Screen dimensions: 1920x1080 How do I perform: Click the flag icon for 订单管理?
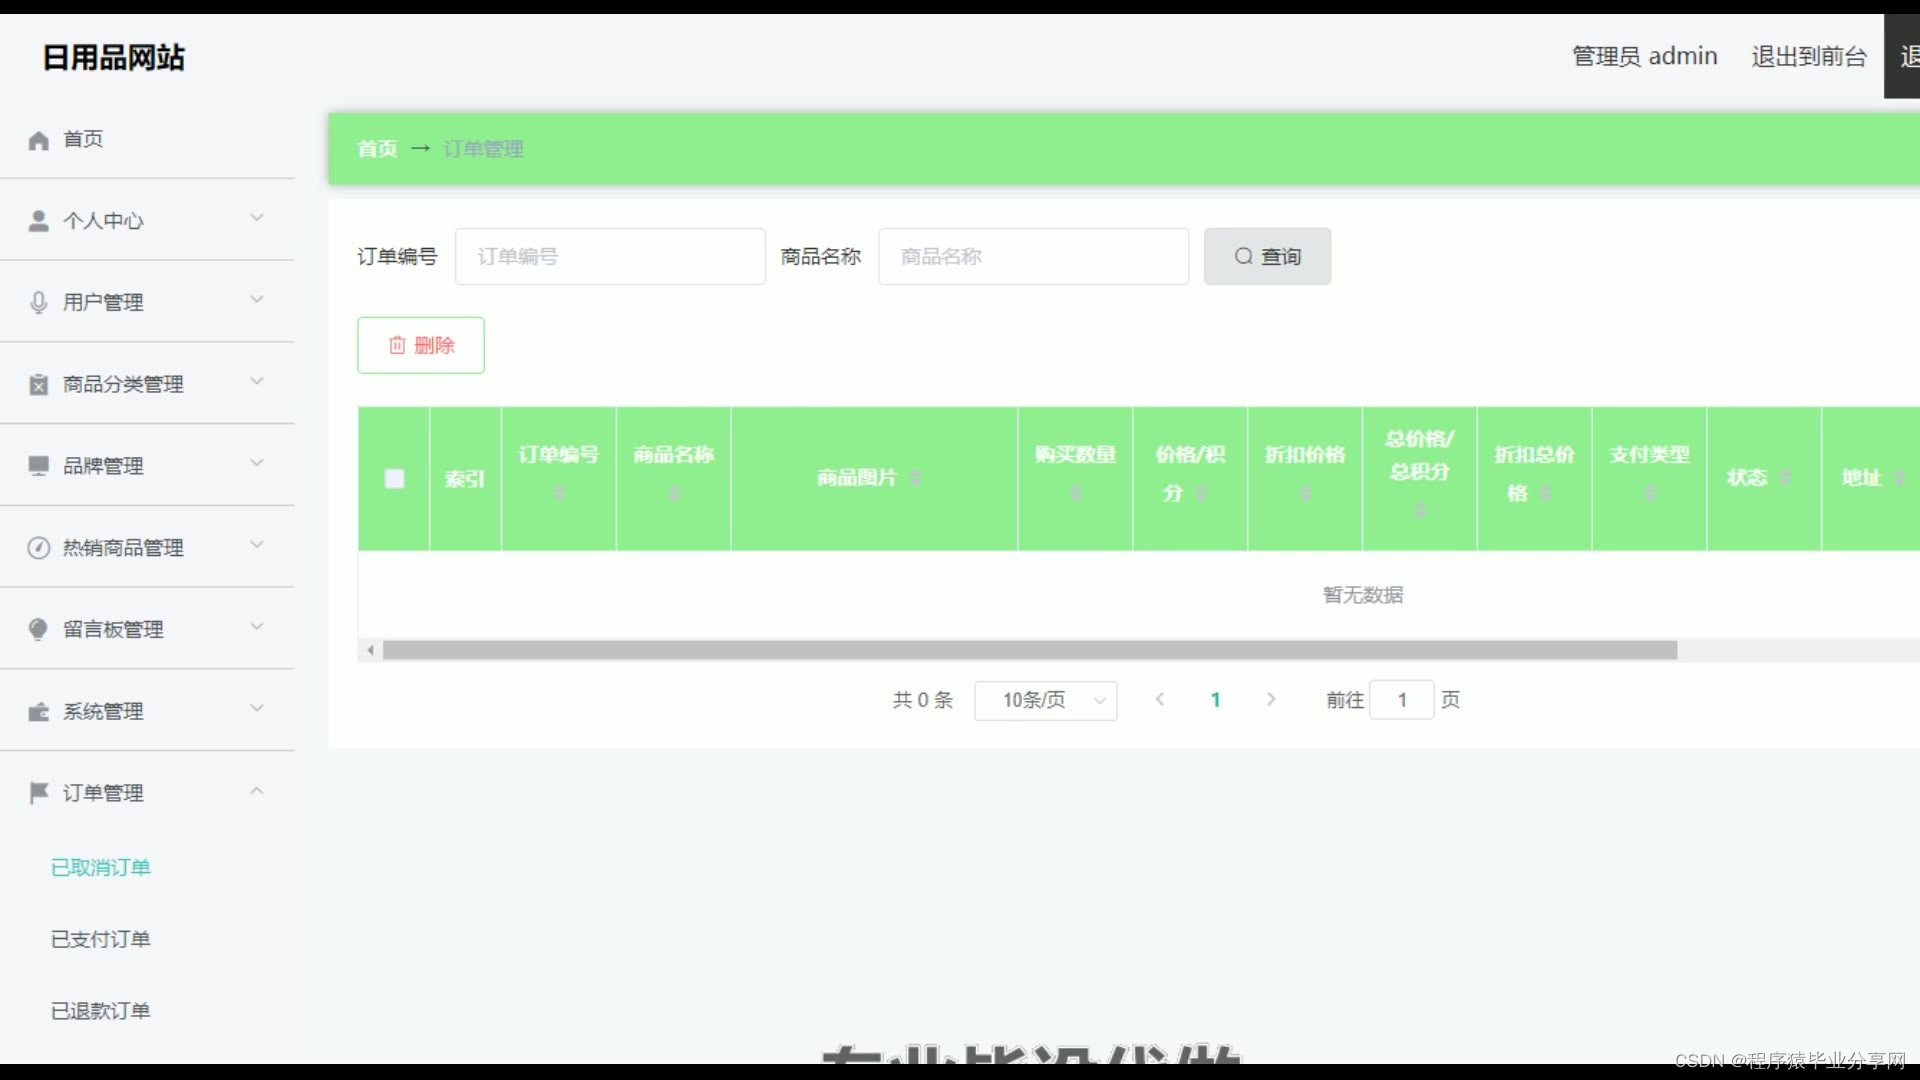pyautogui.click(x=38, y=793)
